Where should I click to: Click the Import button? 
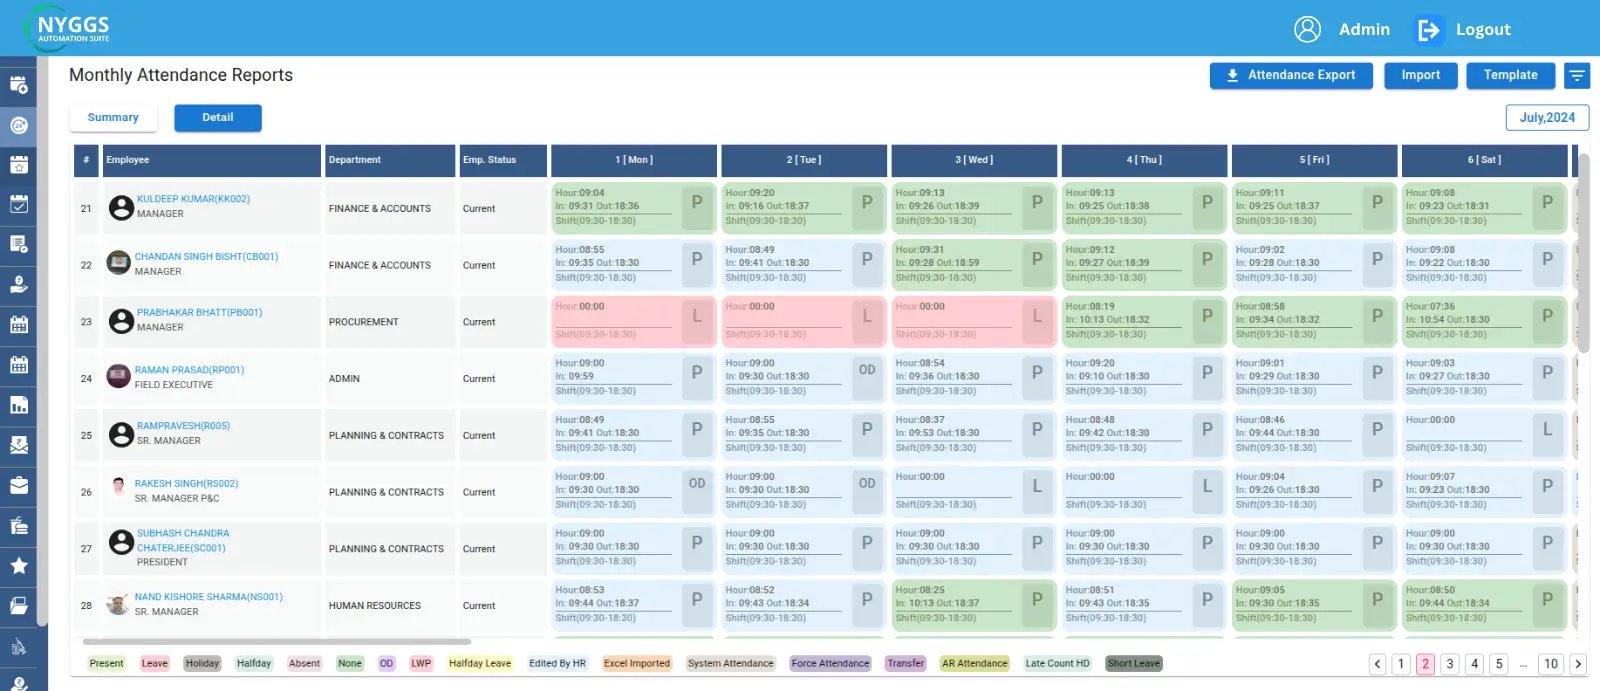pos(1421,76)
